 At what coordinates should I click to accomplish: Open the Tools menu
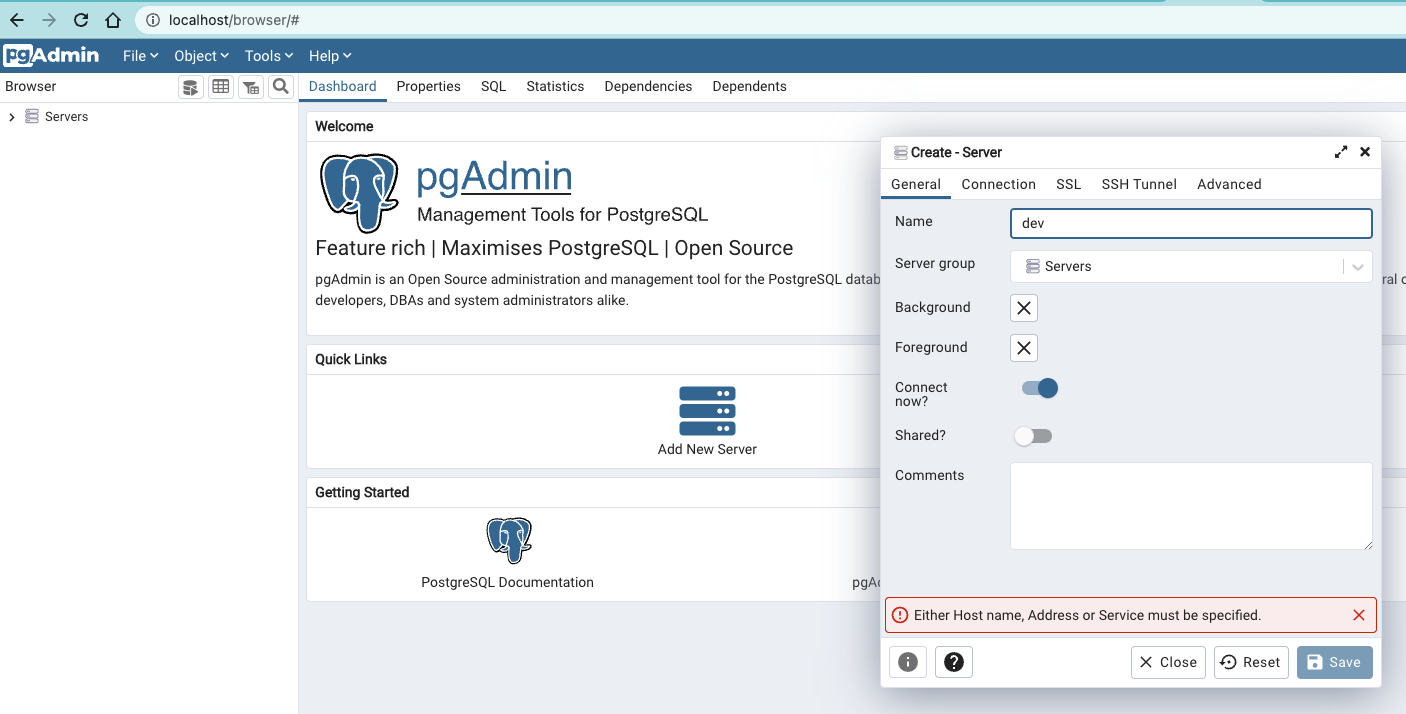[268, 56]
